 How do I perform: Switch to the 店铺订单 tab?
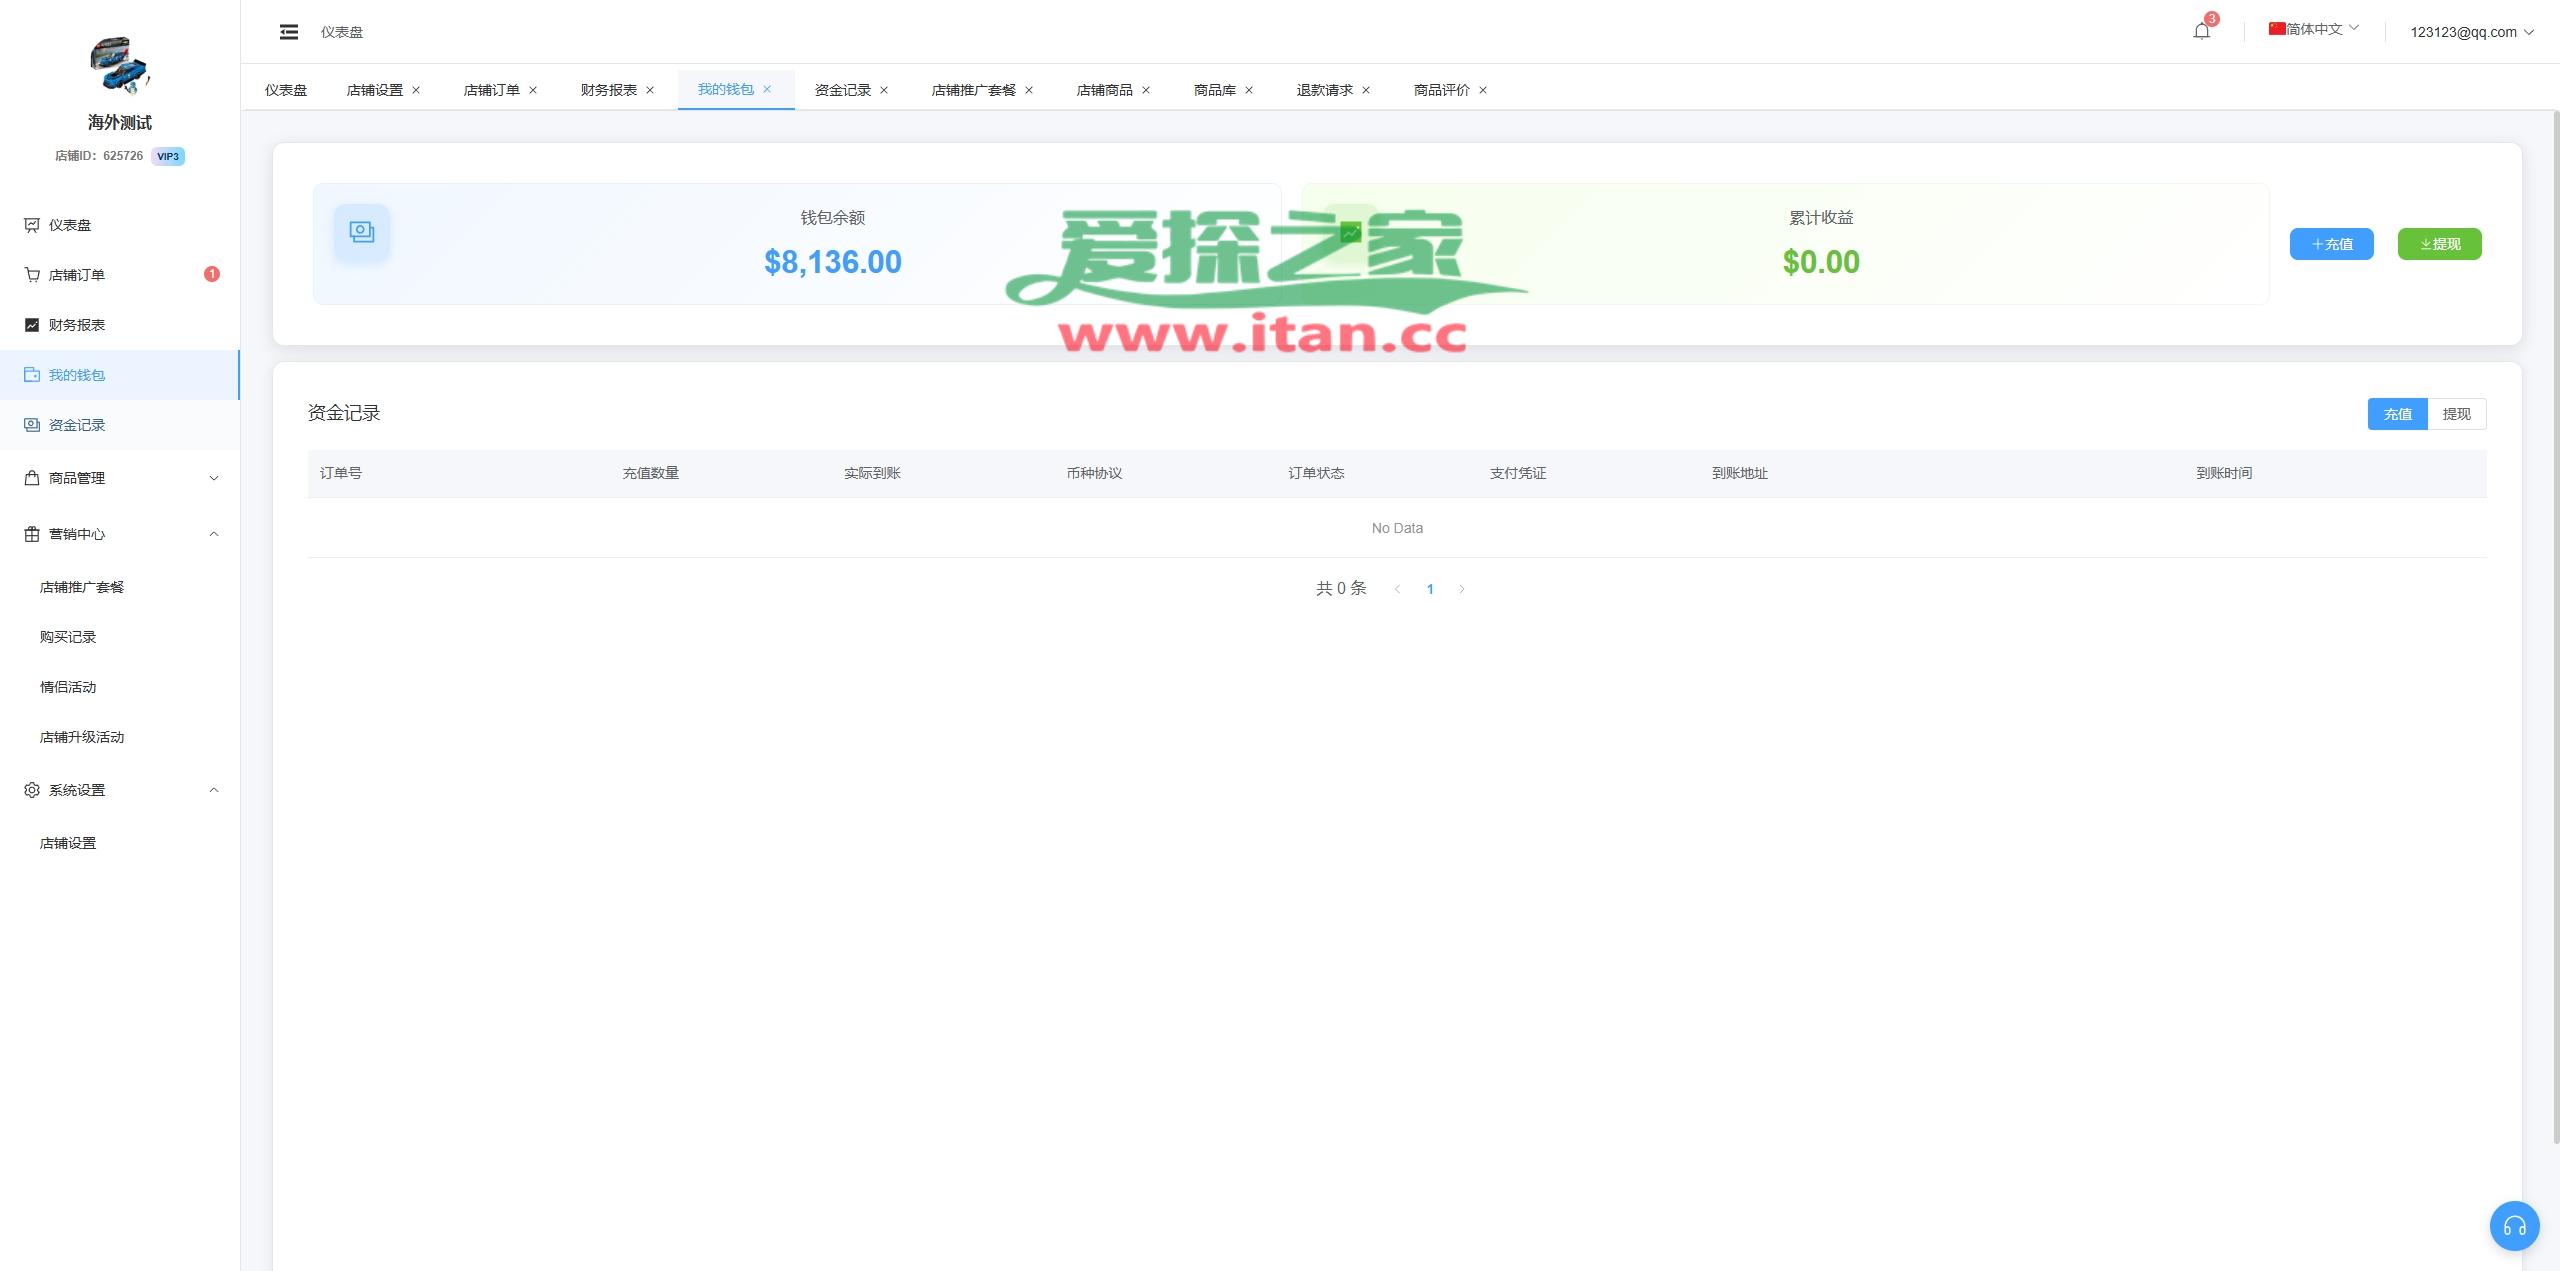(492, 90)
